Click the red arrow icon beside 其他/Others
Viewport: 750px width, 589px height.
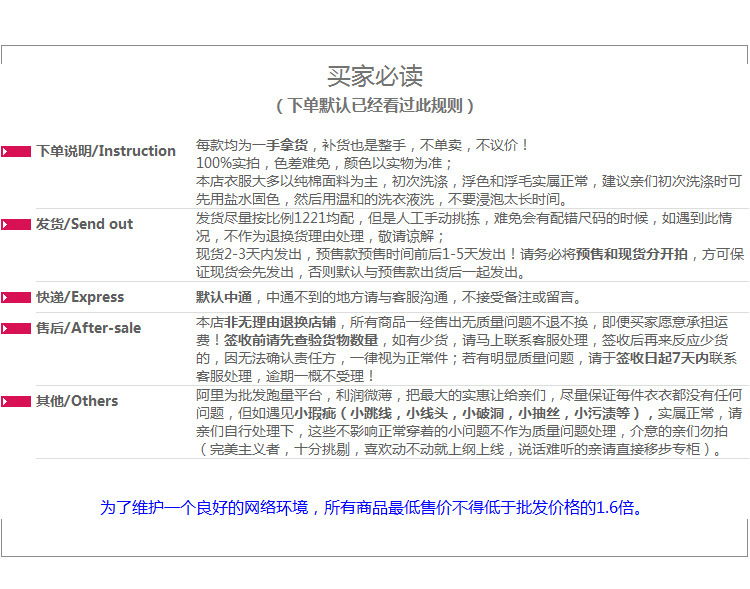[16, 401]
